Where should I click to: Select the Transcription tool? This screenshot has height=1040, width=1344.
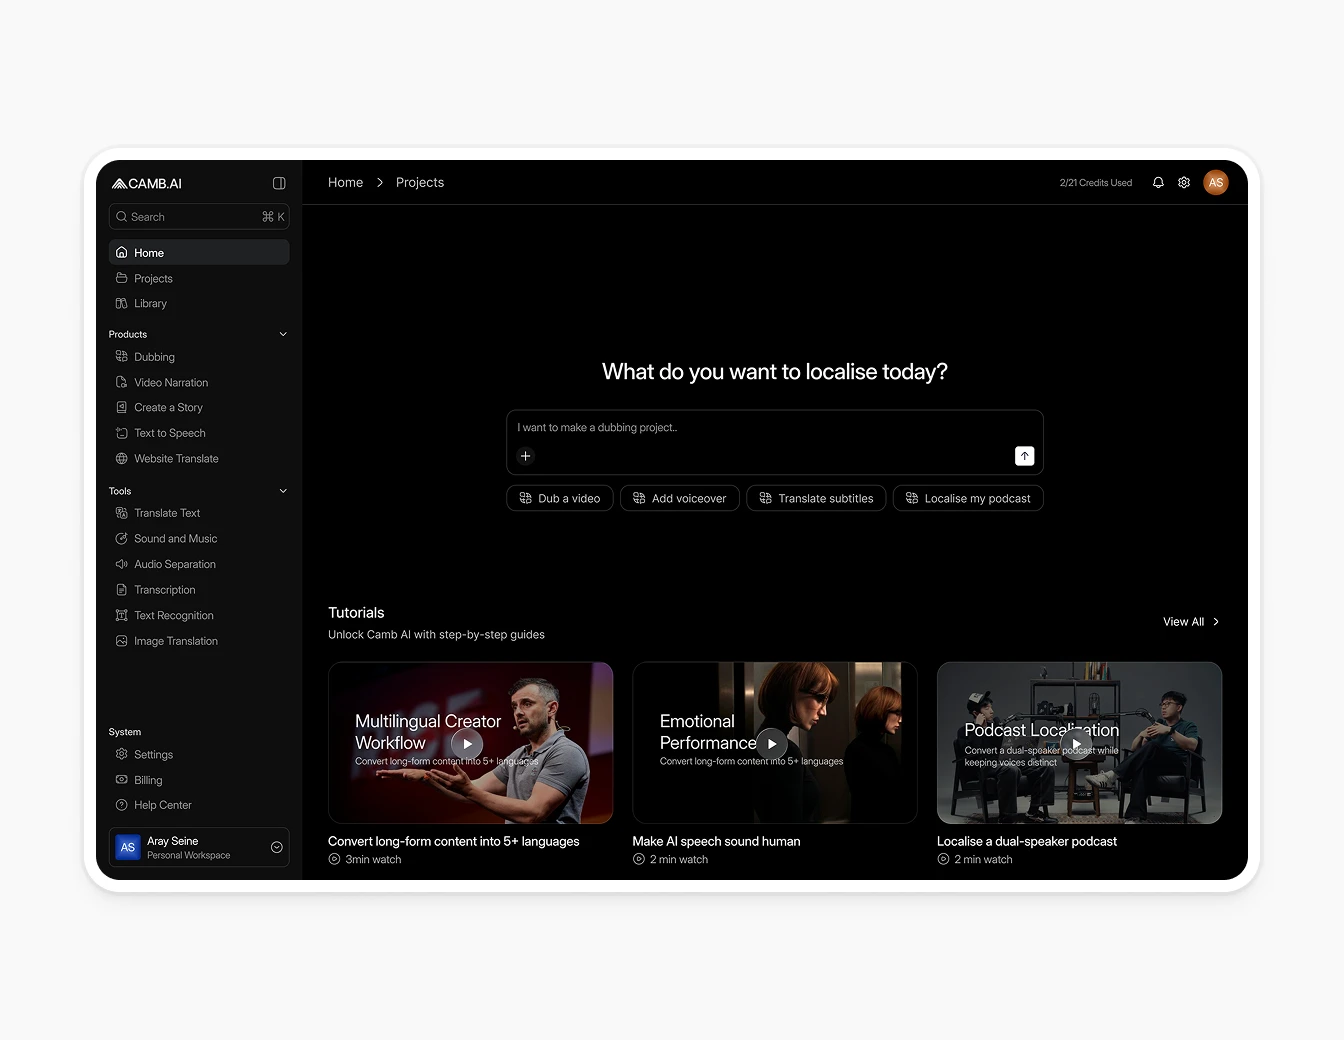pos(166,589)
